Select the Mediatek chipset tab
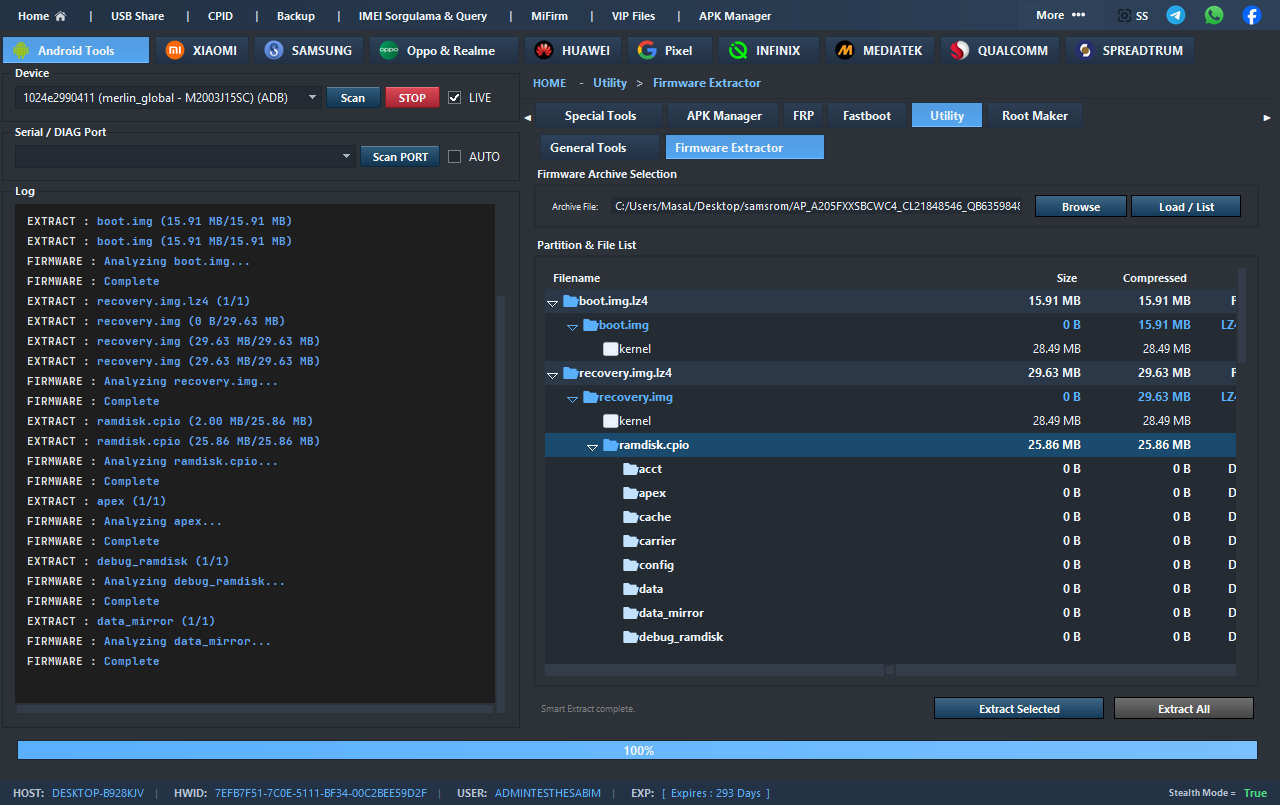The image size is (1280, 805). pos(880,50)
